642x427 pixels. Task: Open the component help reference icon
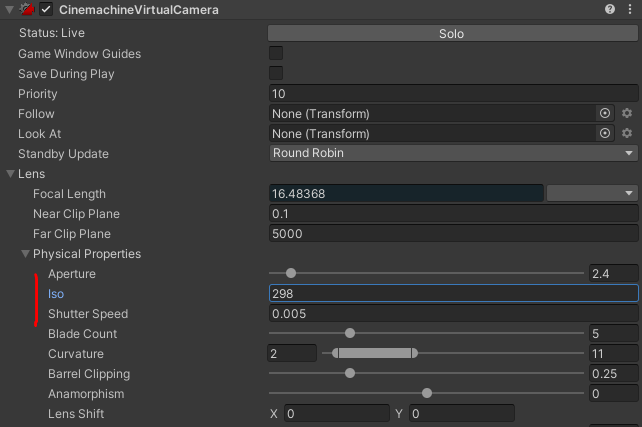click(x=610, y=9)
